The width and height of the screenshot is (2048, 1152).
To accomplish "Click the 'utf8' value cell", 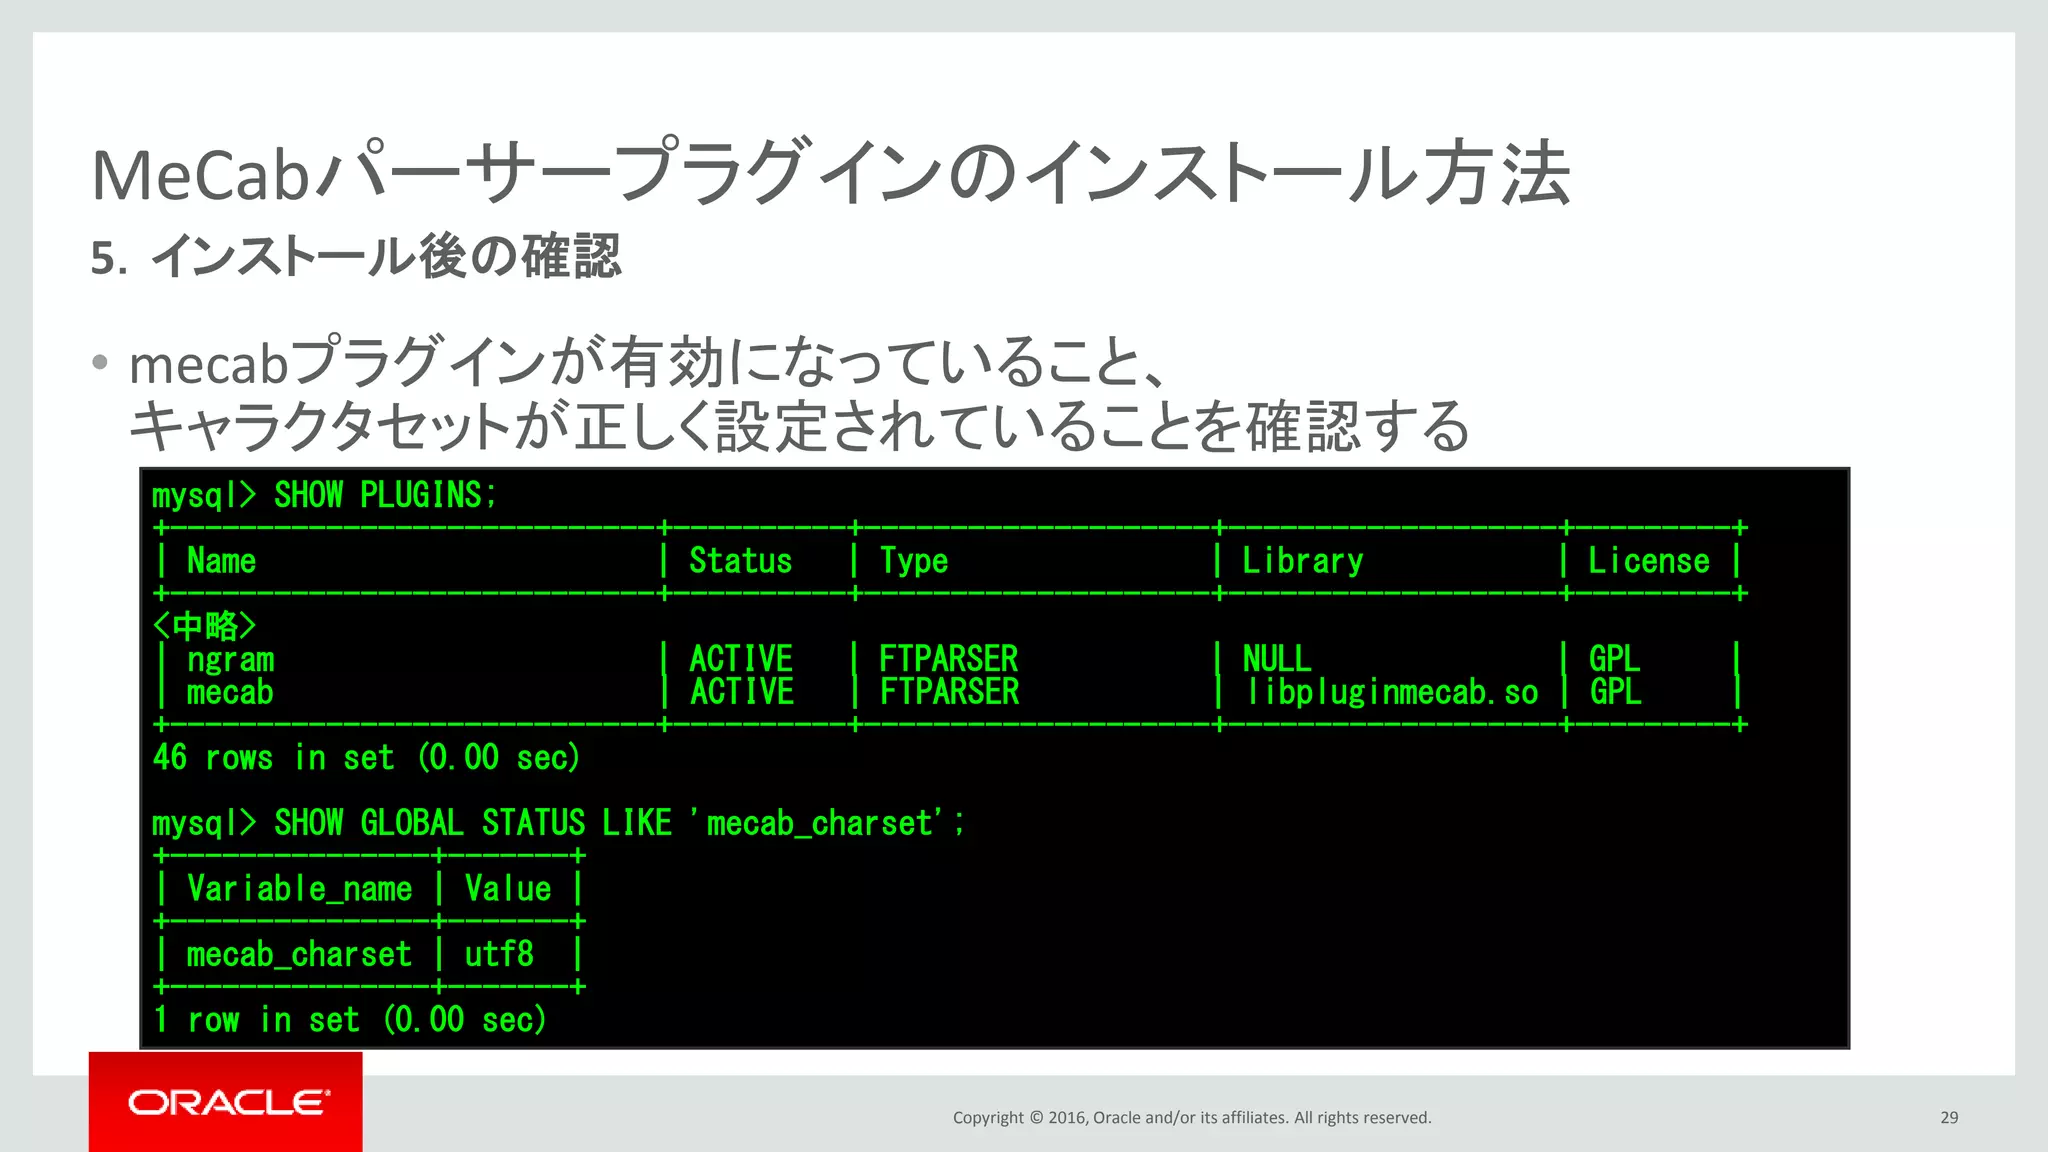I will coord(498,955).
